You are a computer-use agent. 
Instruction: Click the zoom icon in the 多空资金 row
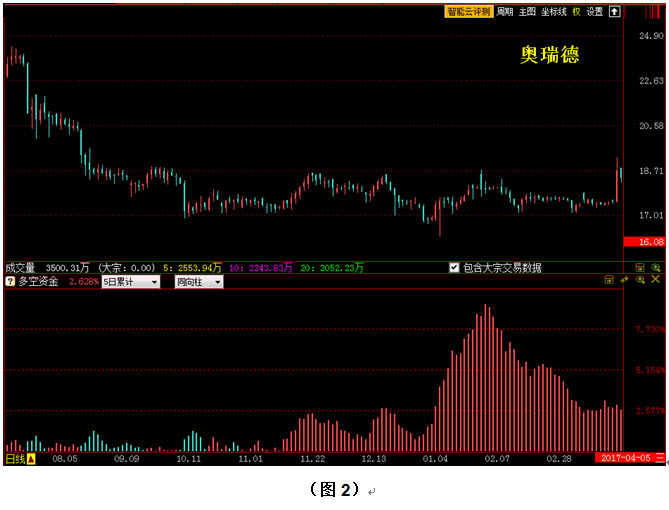point(641,281)
